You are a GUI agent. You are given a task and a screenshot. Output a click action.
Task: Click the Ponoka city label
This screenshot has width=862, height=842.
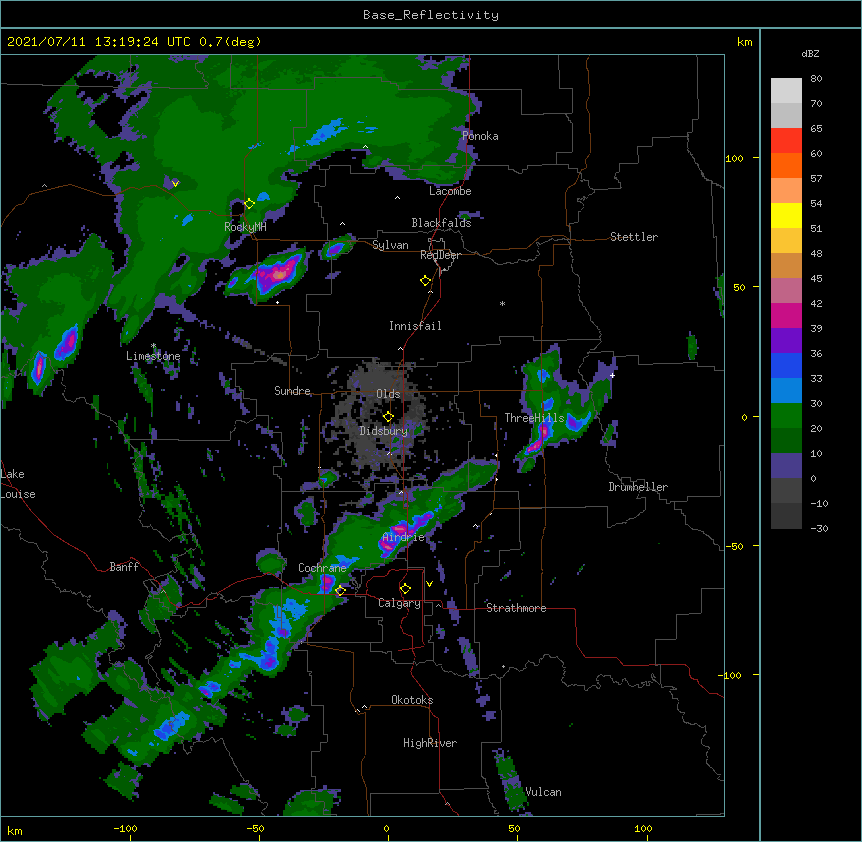point(480,136)
